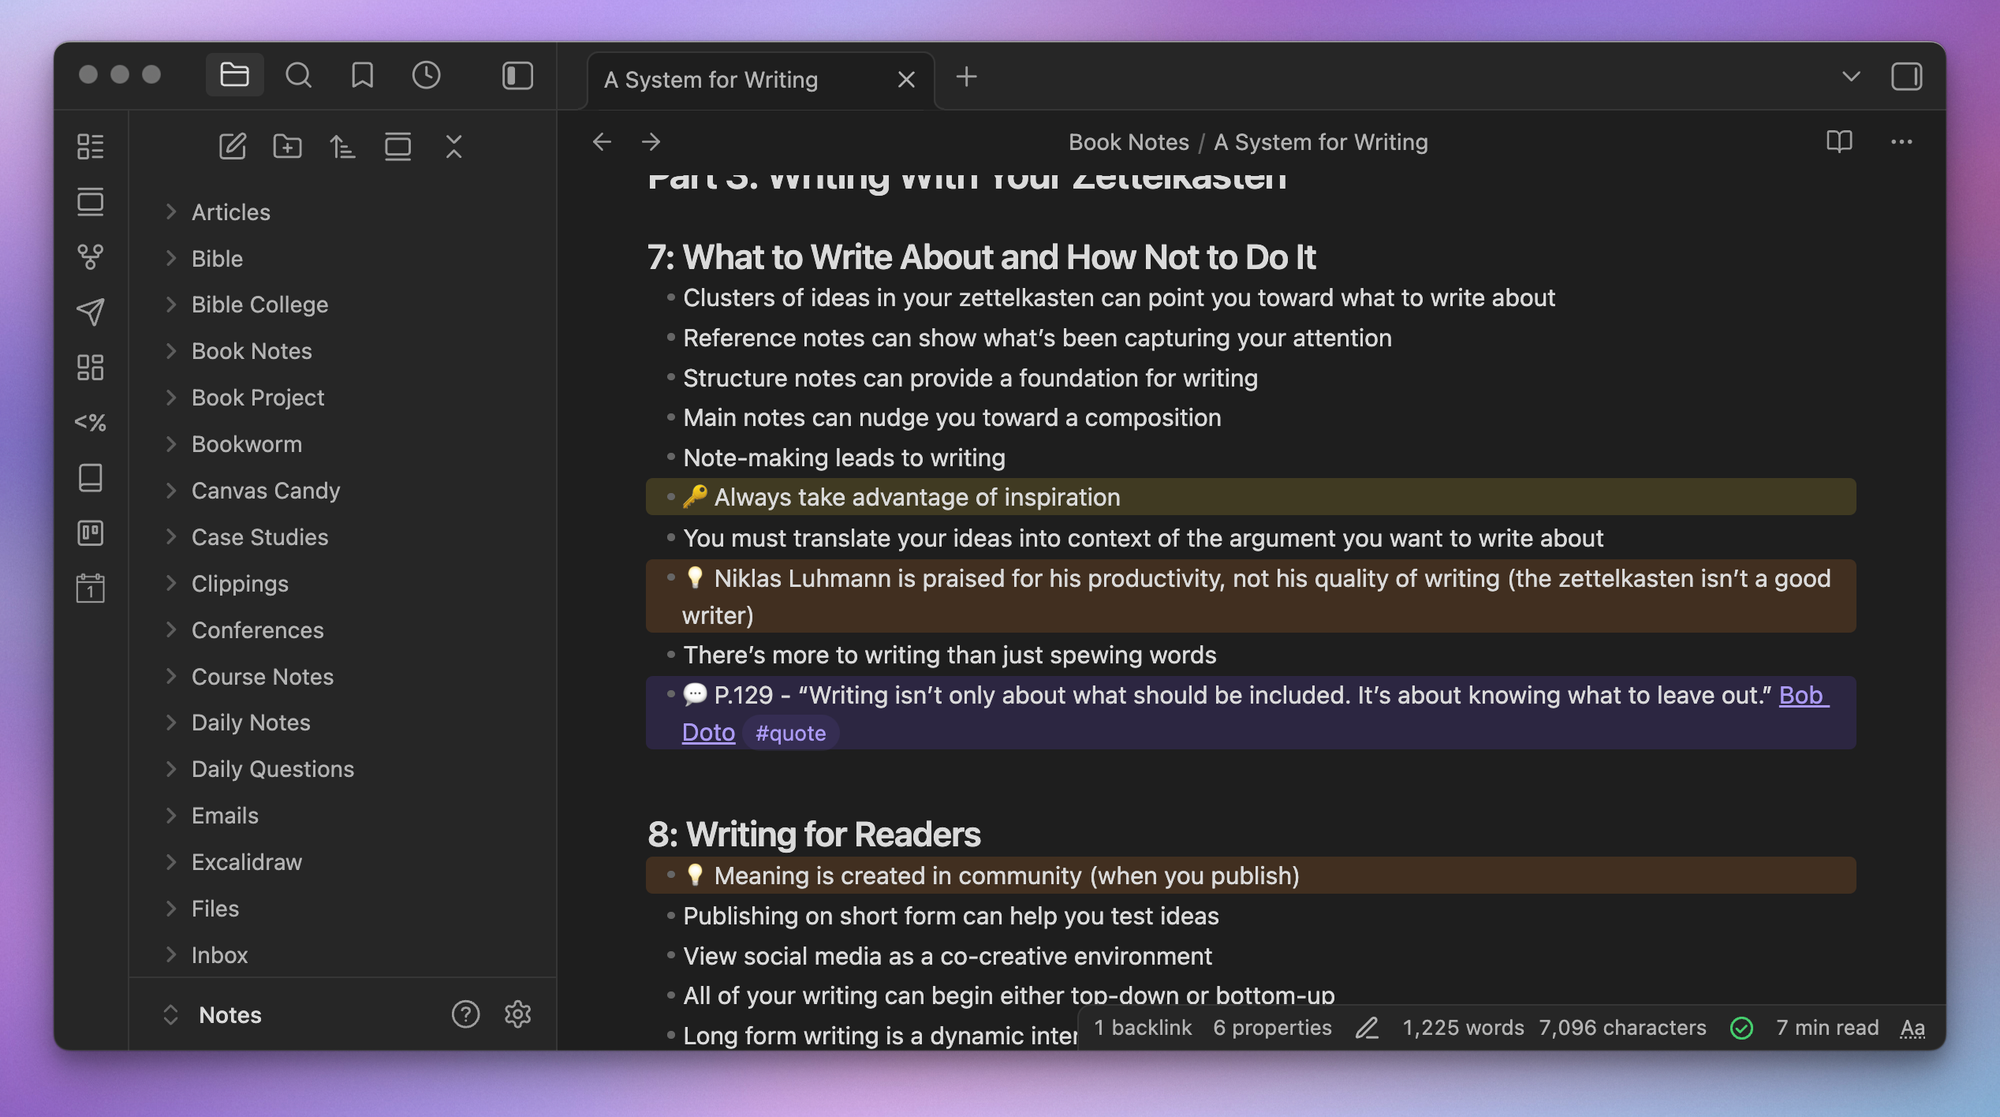Select the A System for Writing tab

[711, 80]
